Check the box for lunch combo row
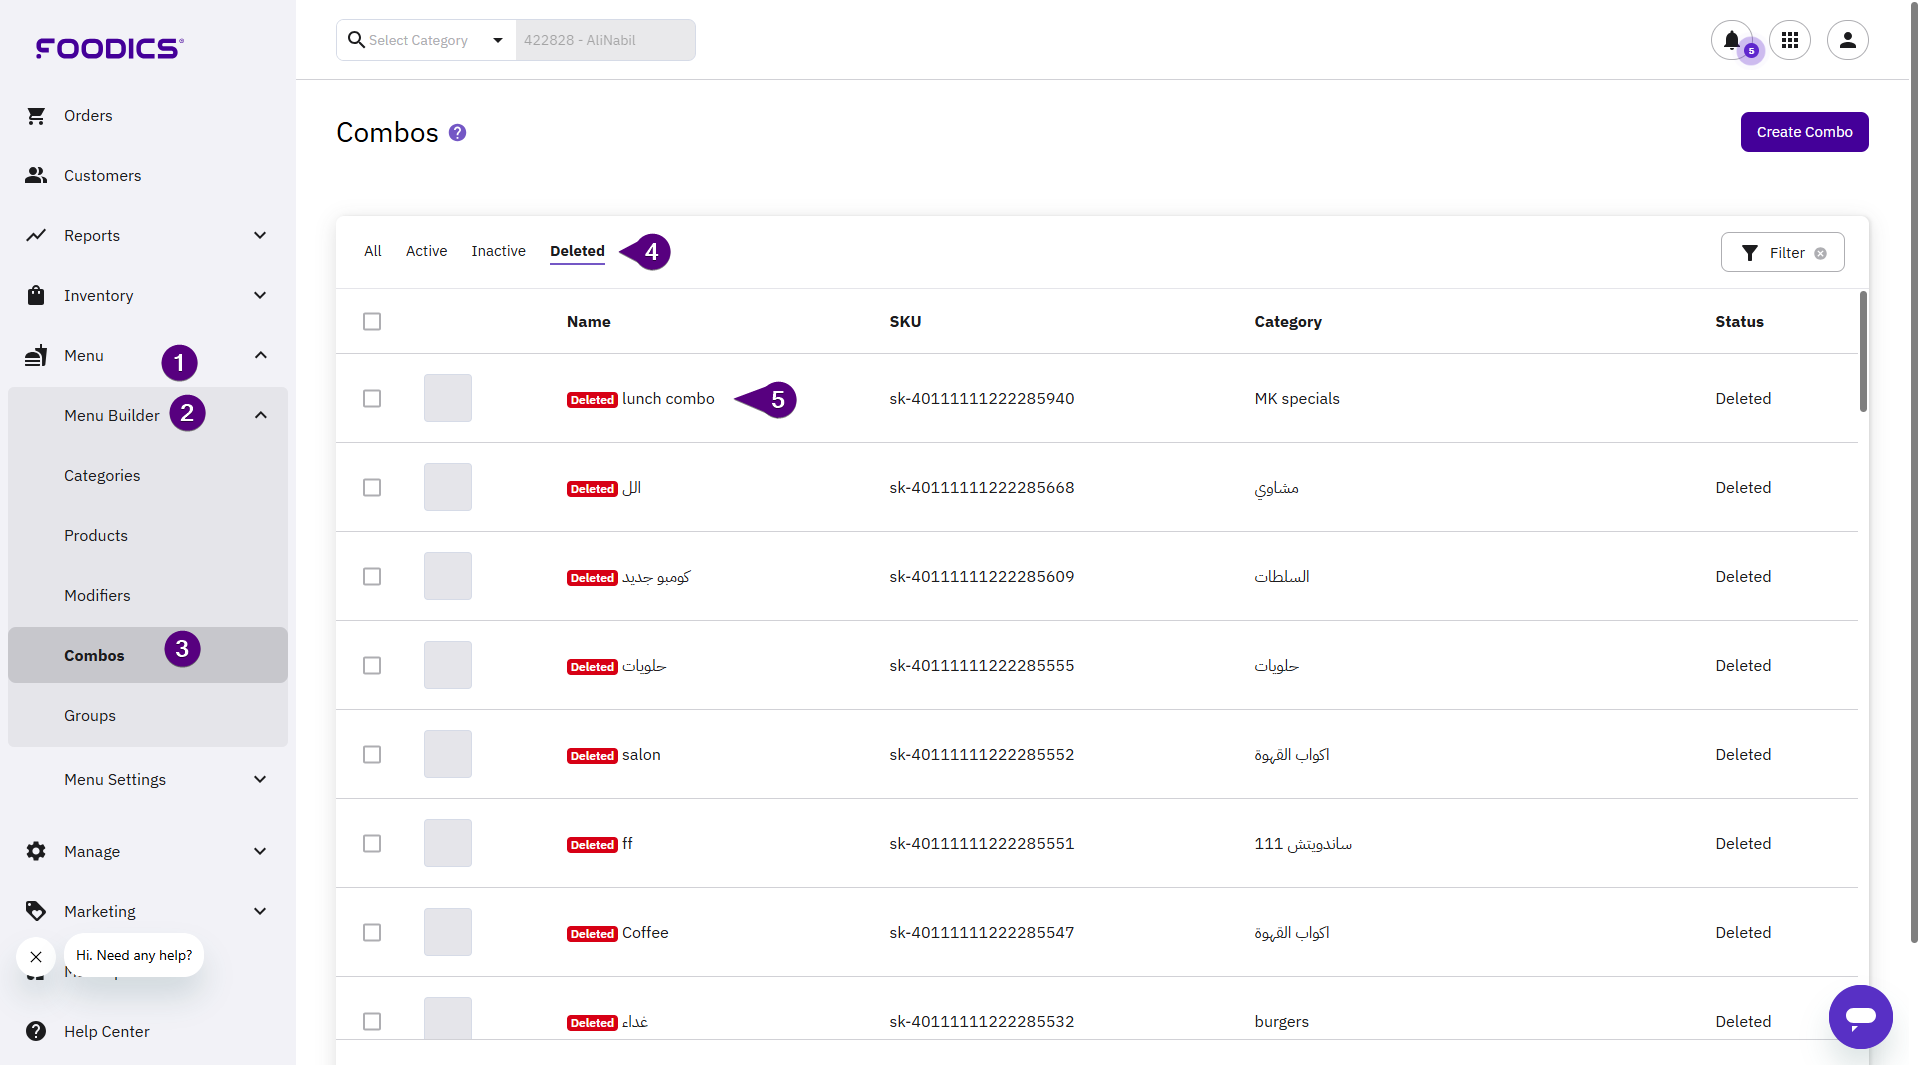This screenshot has height=1065, width=1920. (x=372, y=399)
